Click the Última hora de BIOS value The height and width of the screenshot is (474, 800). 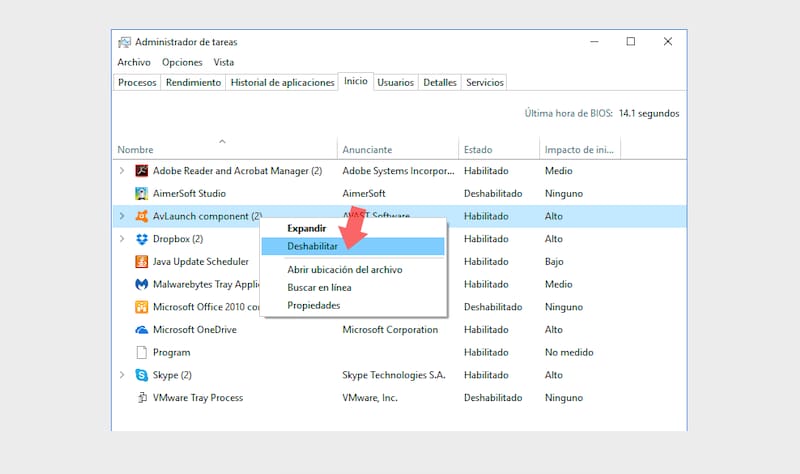pyautogui.click(x=649, y=113)
